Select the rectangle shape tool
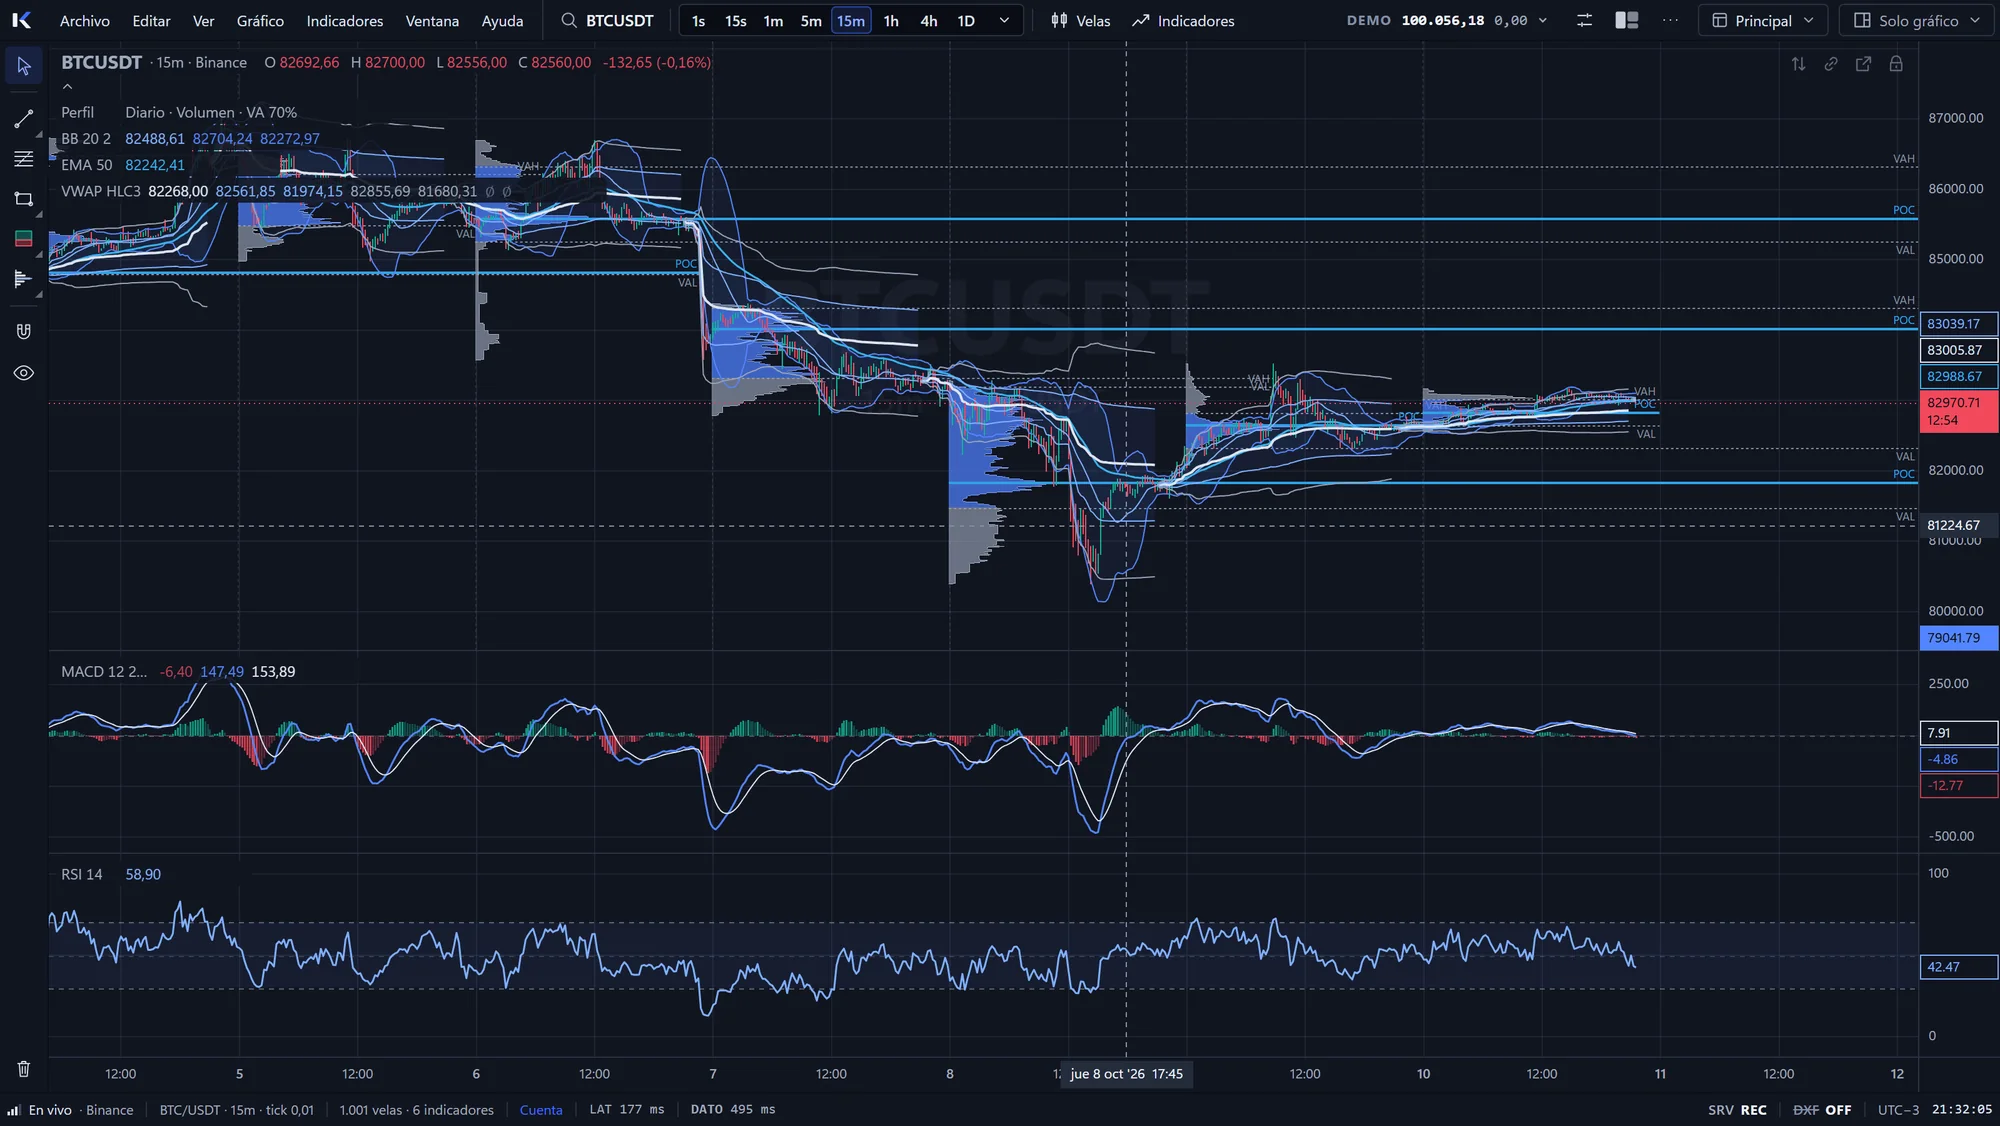Image resolution: width=2000 pixels, height=1126 pixels. pyautogui.click(x=24, y=199)
